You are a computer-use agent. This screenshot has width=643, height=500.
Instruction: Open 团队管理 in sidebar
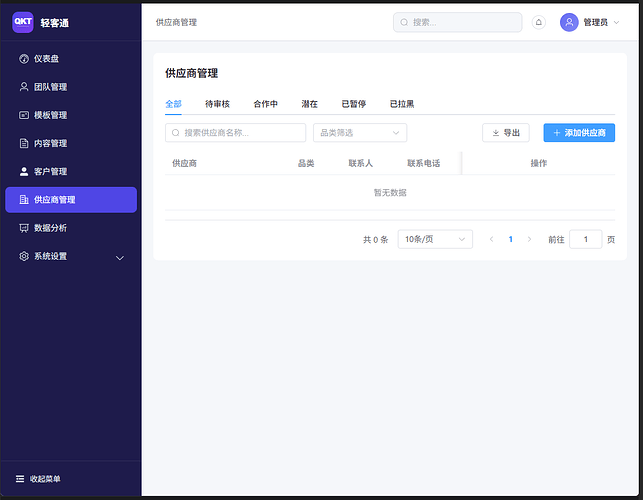[x=71, y=87]
